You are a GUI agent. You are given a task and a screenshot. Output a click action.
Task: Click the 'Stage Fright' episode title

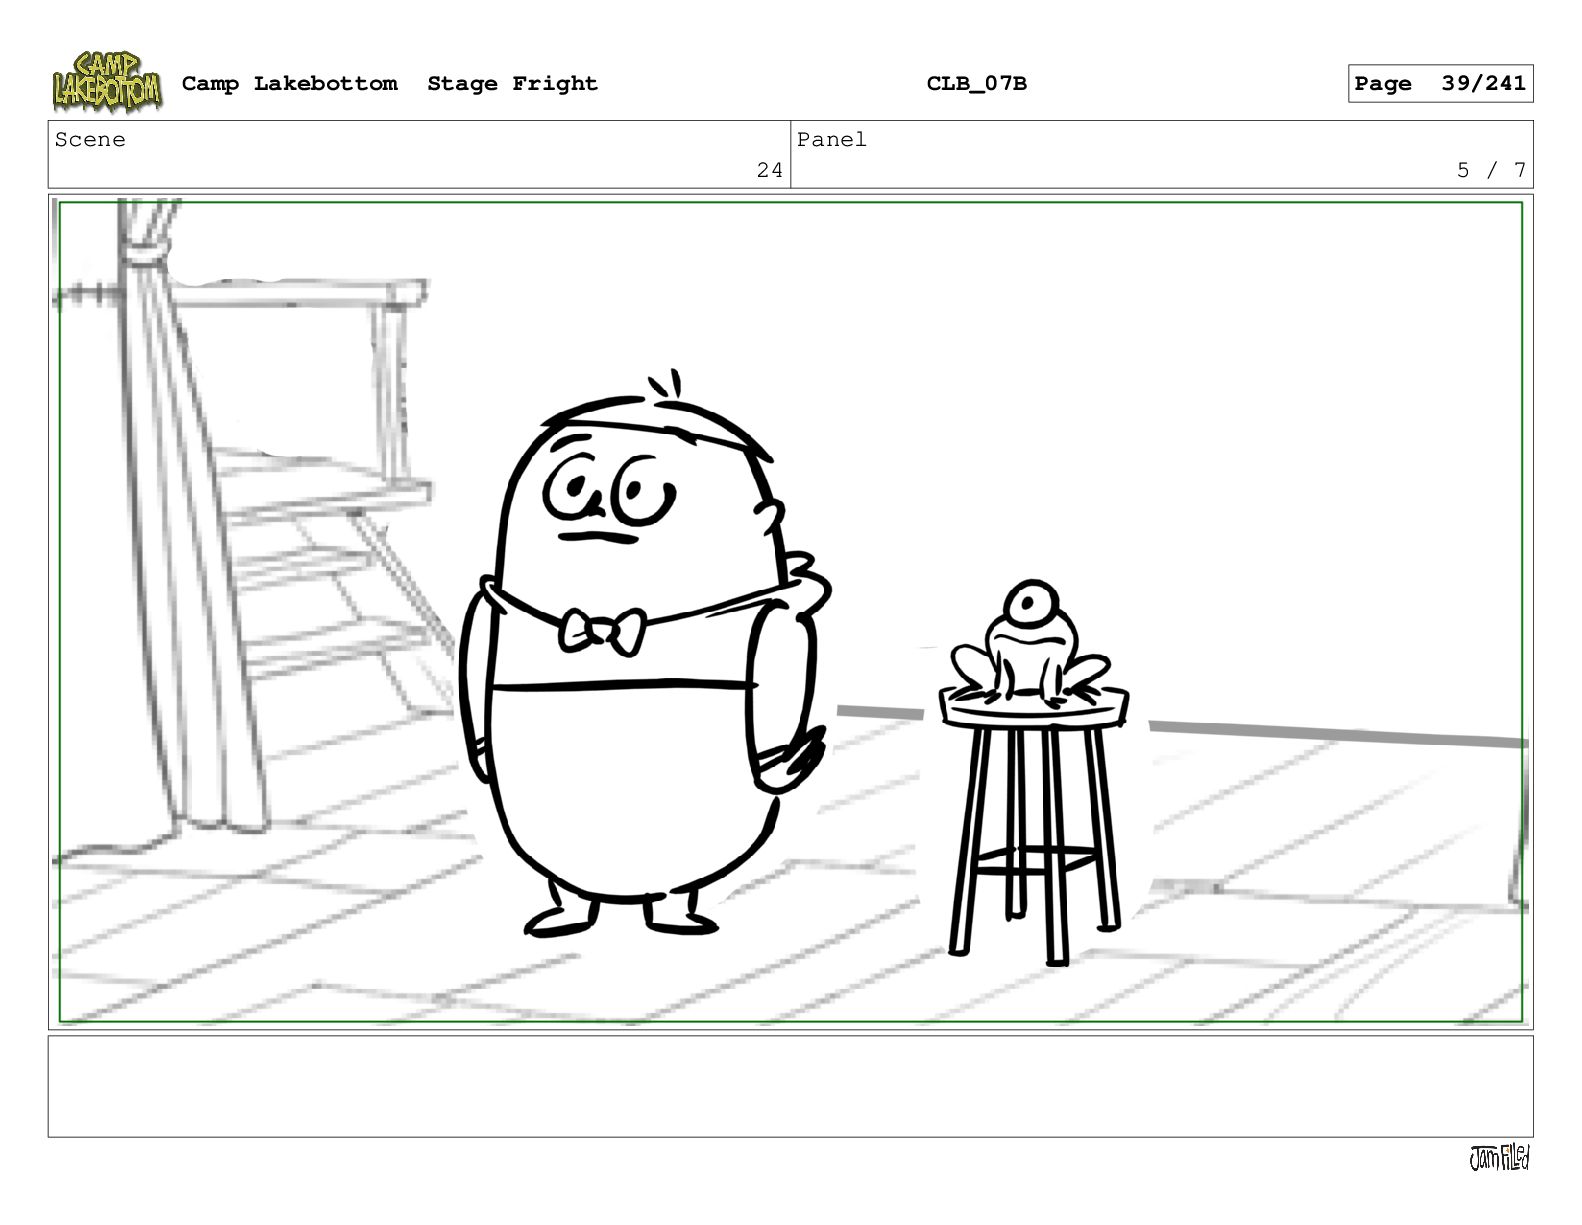(x=512, y=84)
